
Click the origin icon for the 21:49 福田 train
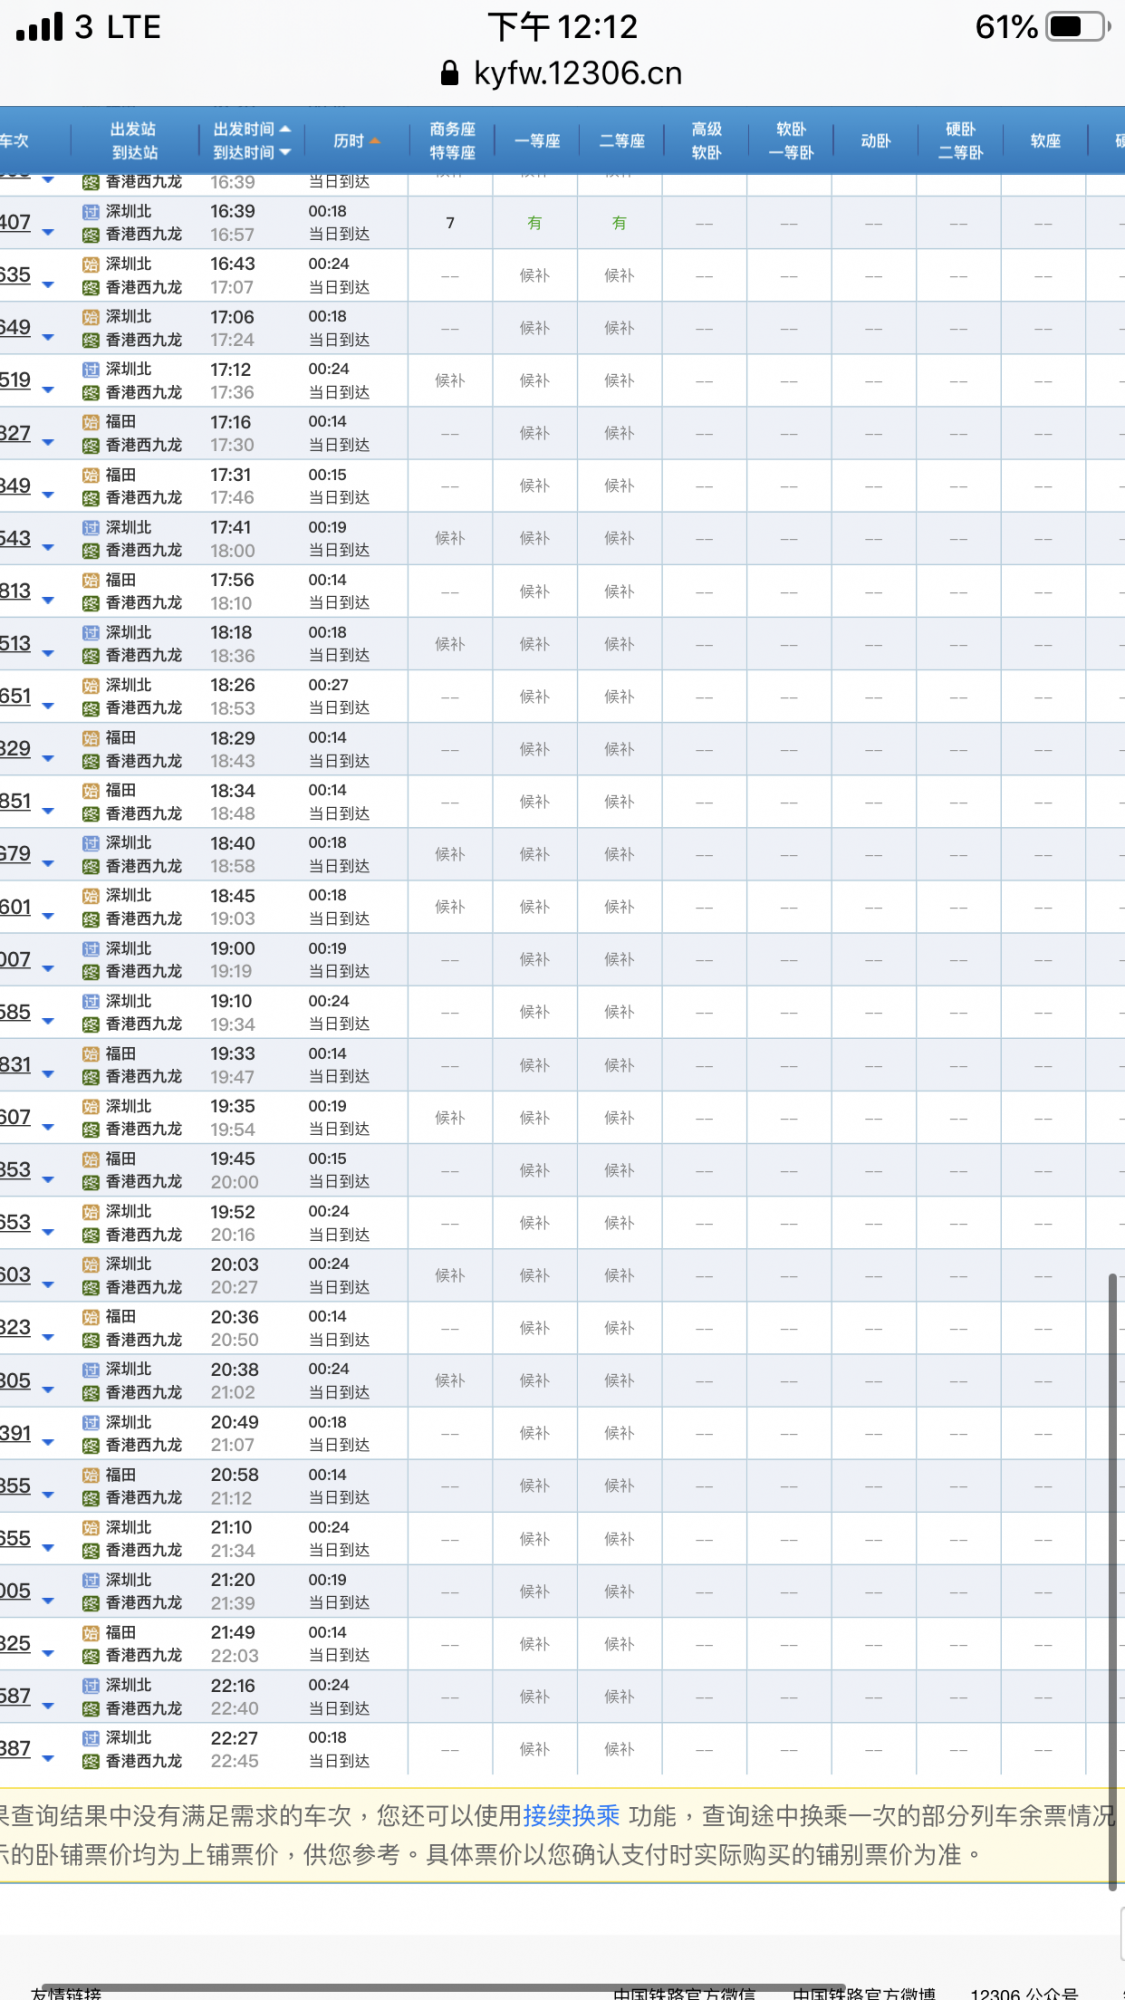click(90, 1633)
